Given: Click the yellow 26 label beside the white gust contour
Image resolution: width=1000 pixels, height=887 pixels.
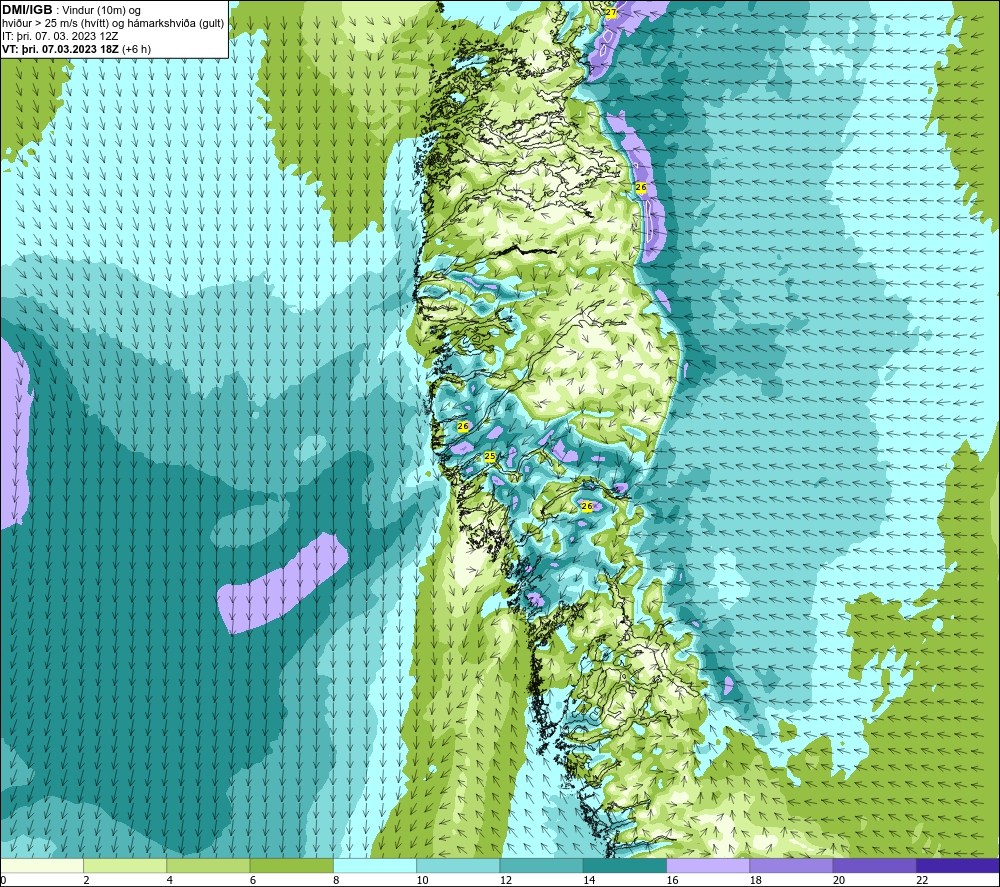Looking at the screenshot, I should point(641,187).
